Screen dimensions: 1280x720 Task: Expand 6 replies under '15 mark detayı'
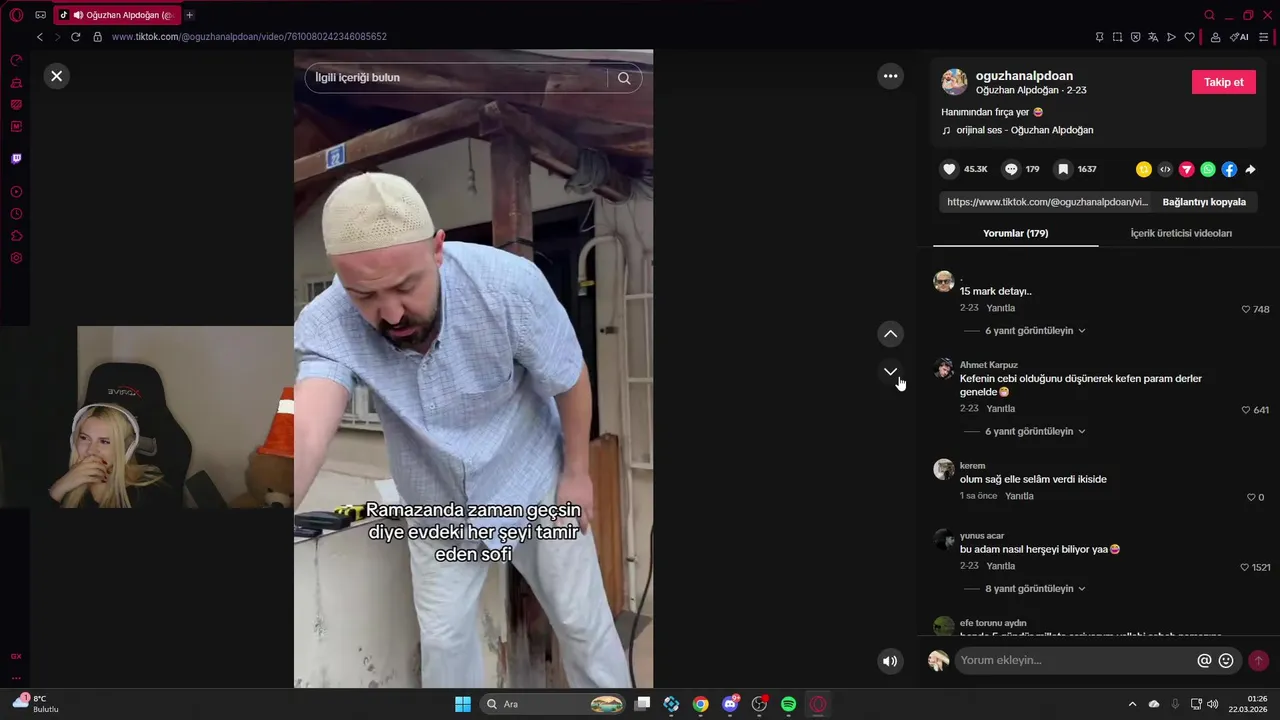tap(1035, 331)
